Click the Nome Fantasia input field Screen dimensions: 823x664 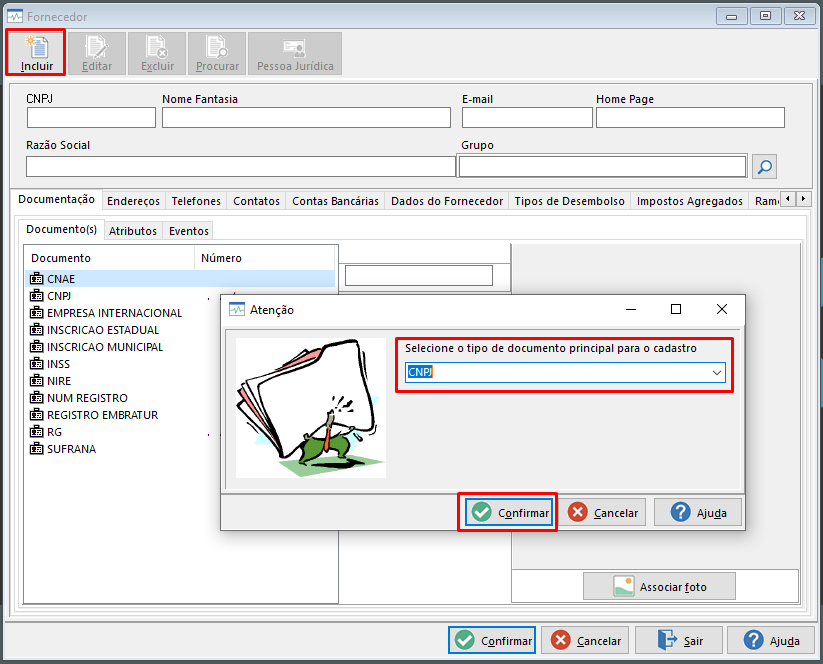(x=307, y=118)
